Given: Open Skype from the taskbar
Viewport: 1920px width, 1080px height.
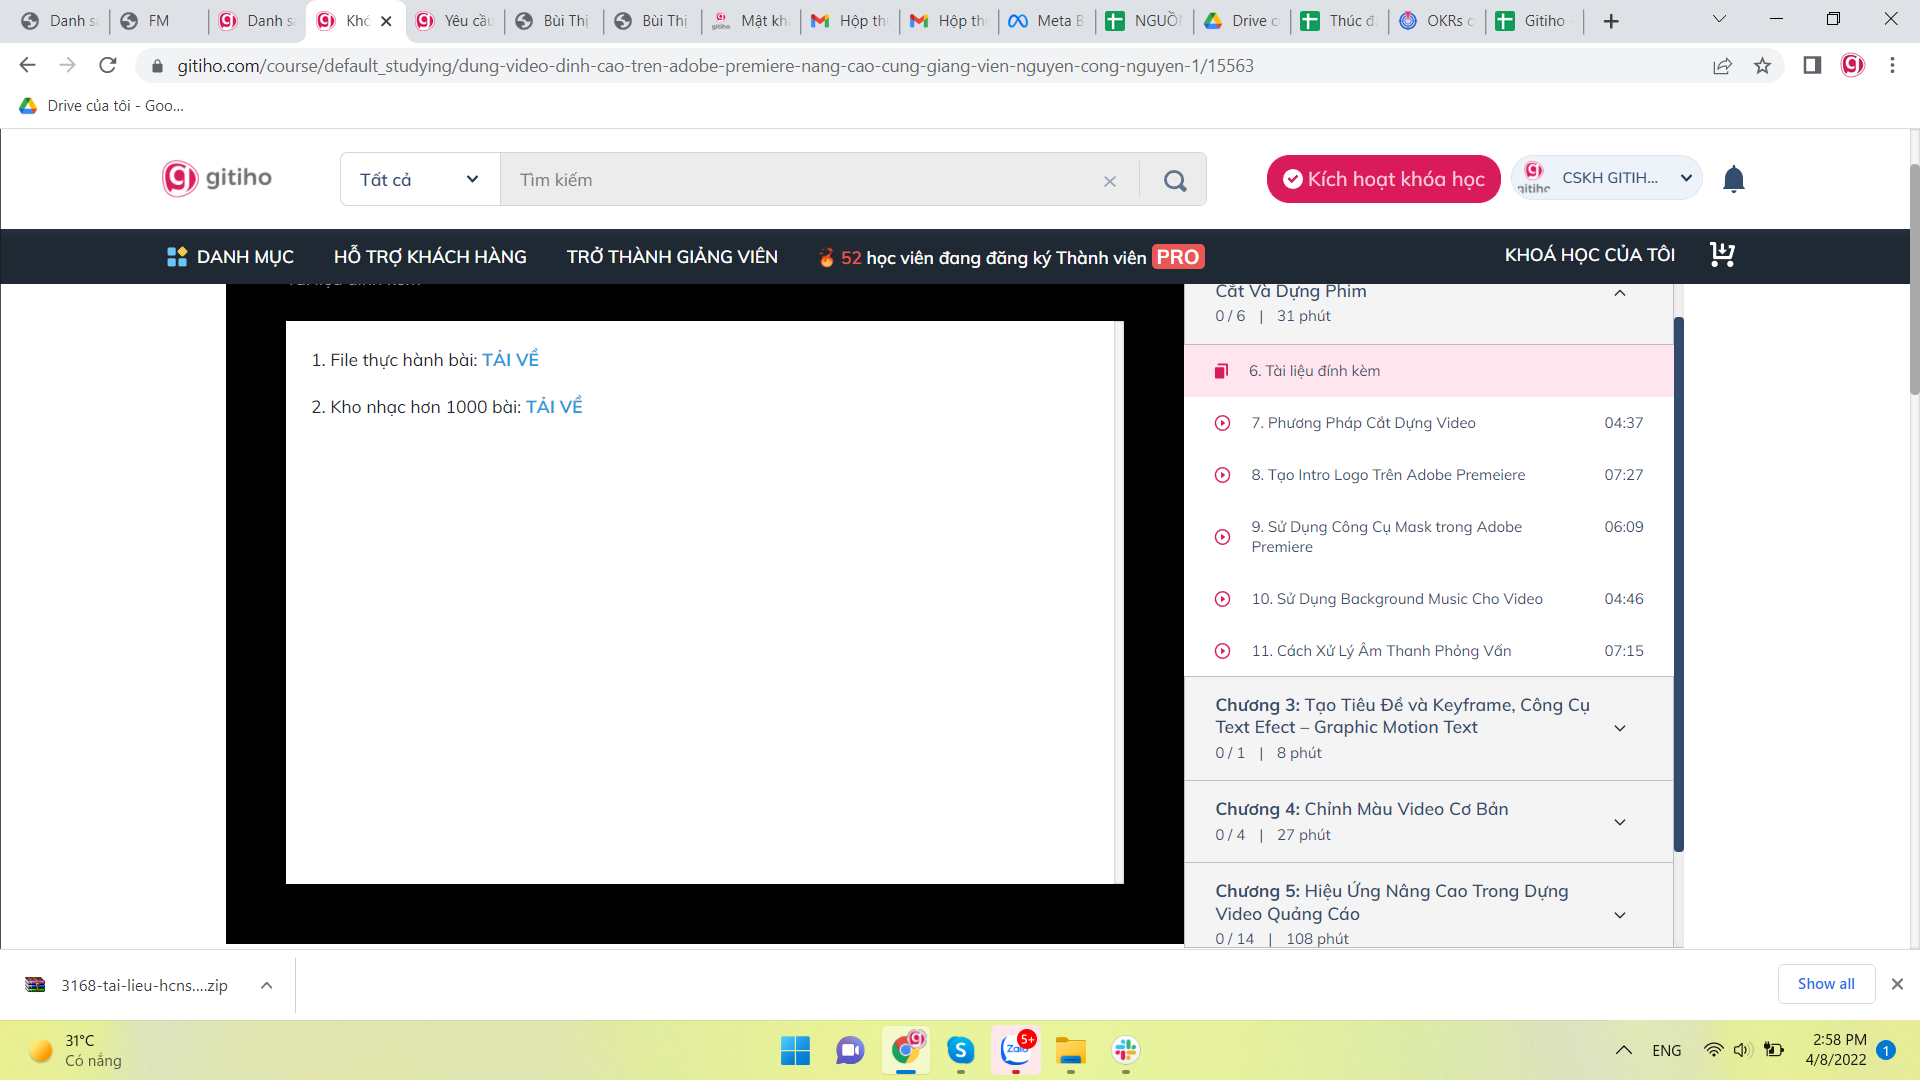Looking at the screenshot, I should coord(960,1050).
